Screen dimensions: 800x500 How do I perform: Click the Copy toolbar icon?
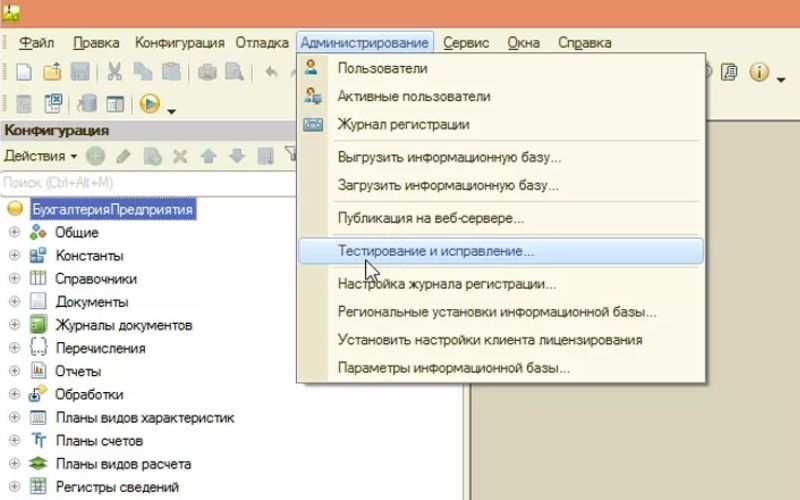tap(142, 72)
